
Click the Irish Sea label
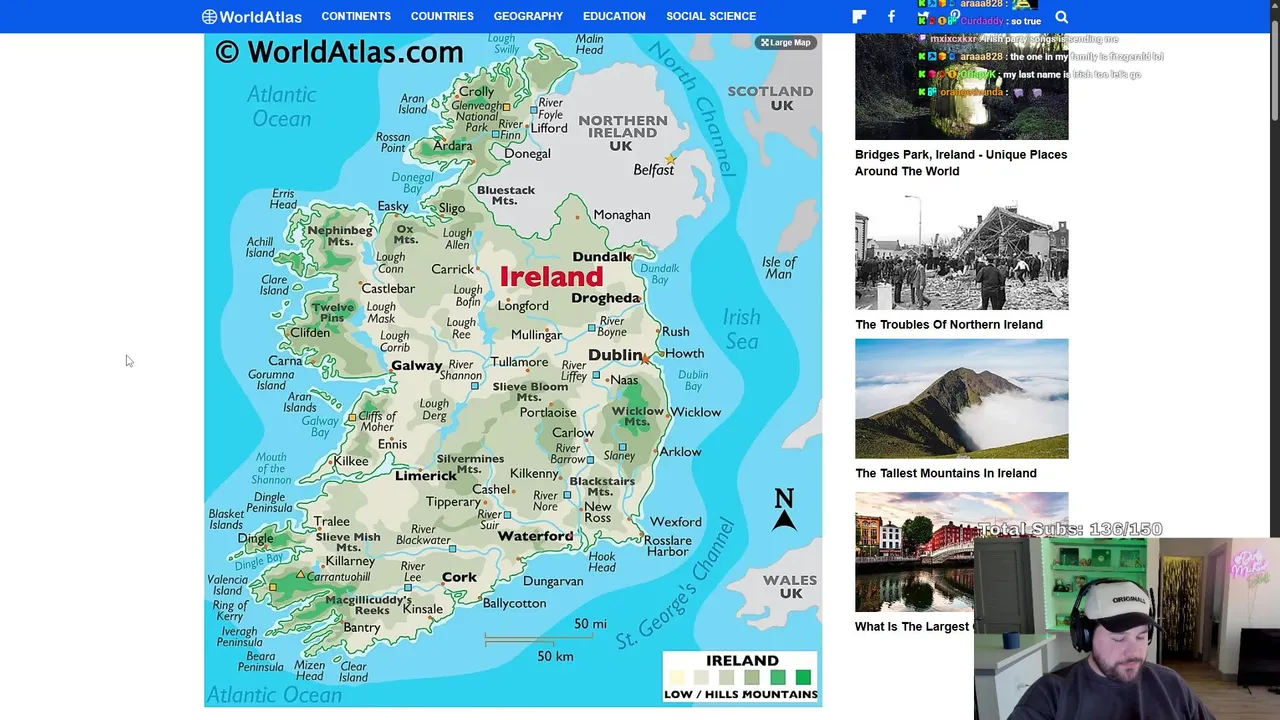741,329
